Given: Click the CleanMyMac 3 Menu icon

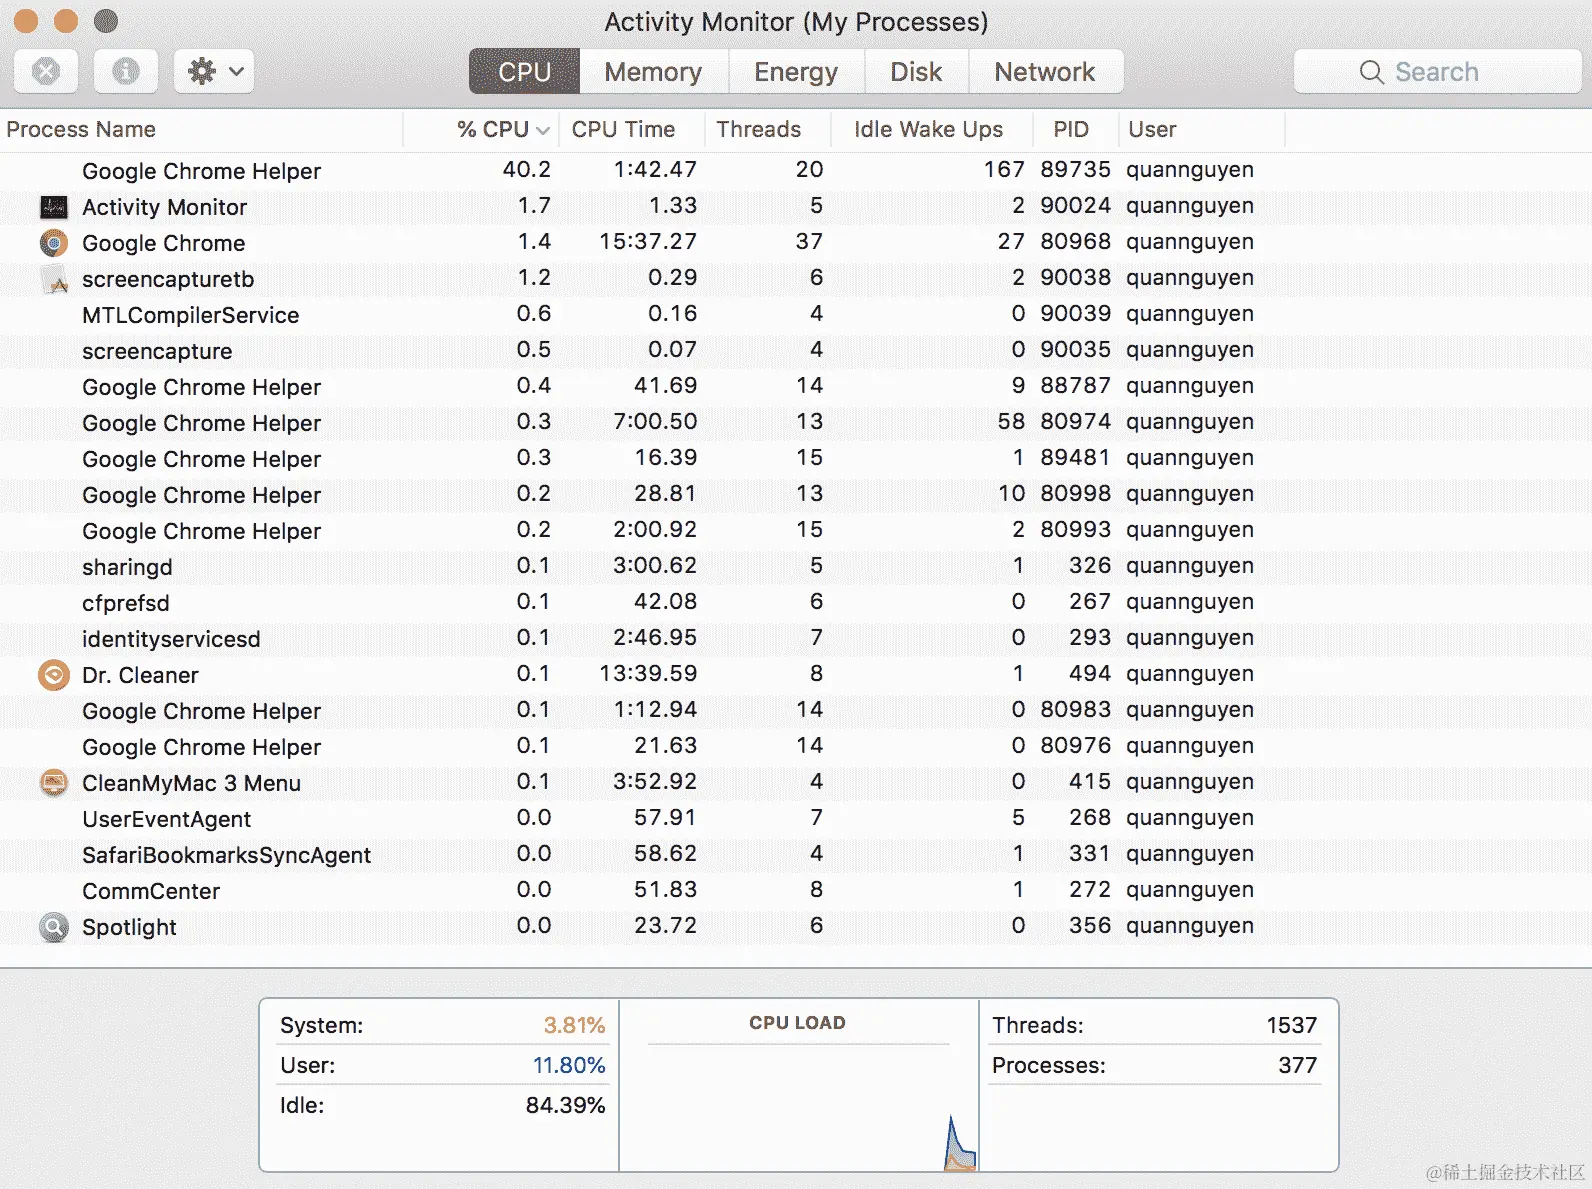Looking at the screenshot, I should 54,783.
